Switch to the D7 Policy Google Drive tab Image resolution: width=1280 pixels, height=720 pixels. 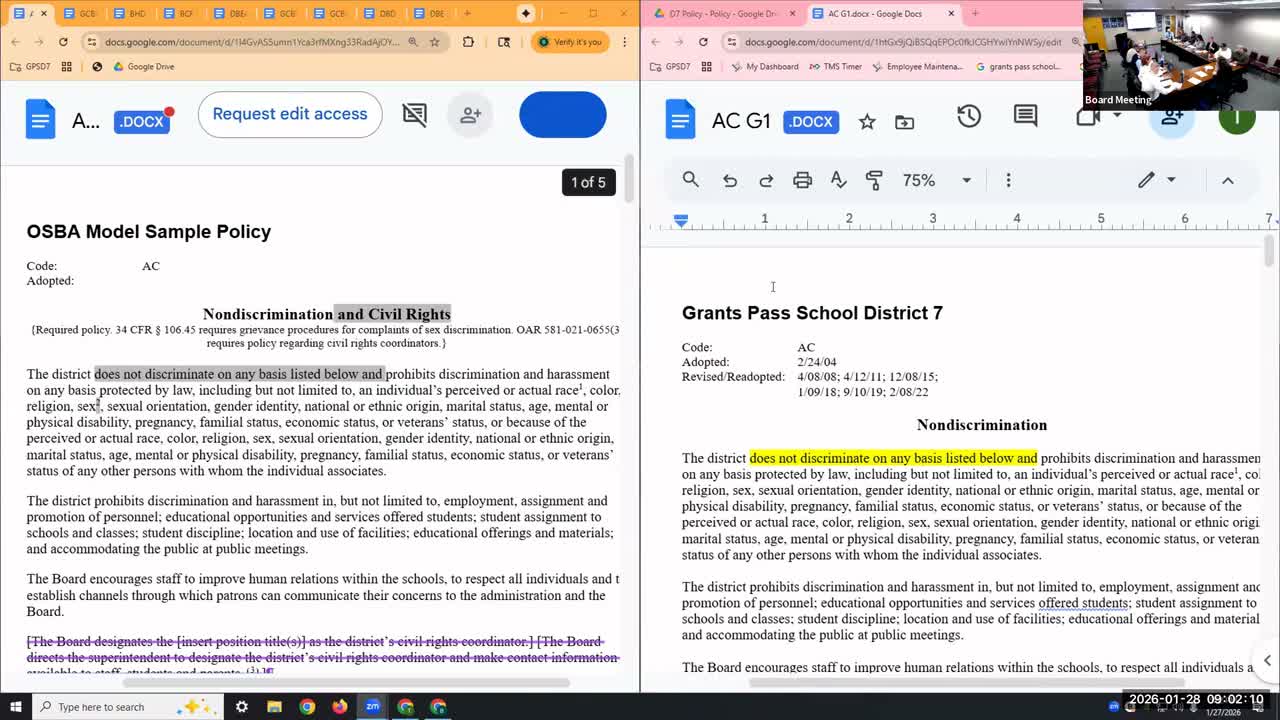[x=722, y=14]
